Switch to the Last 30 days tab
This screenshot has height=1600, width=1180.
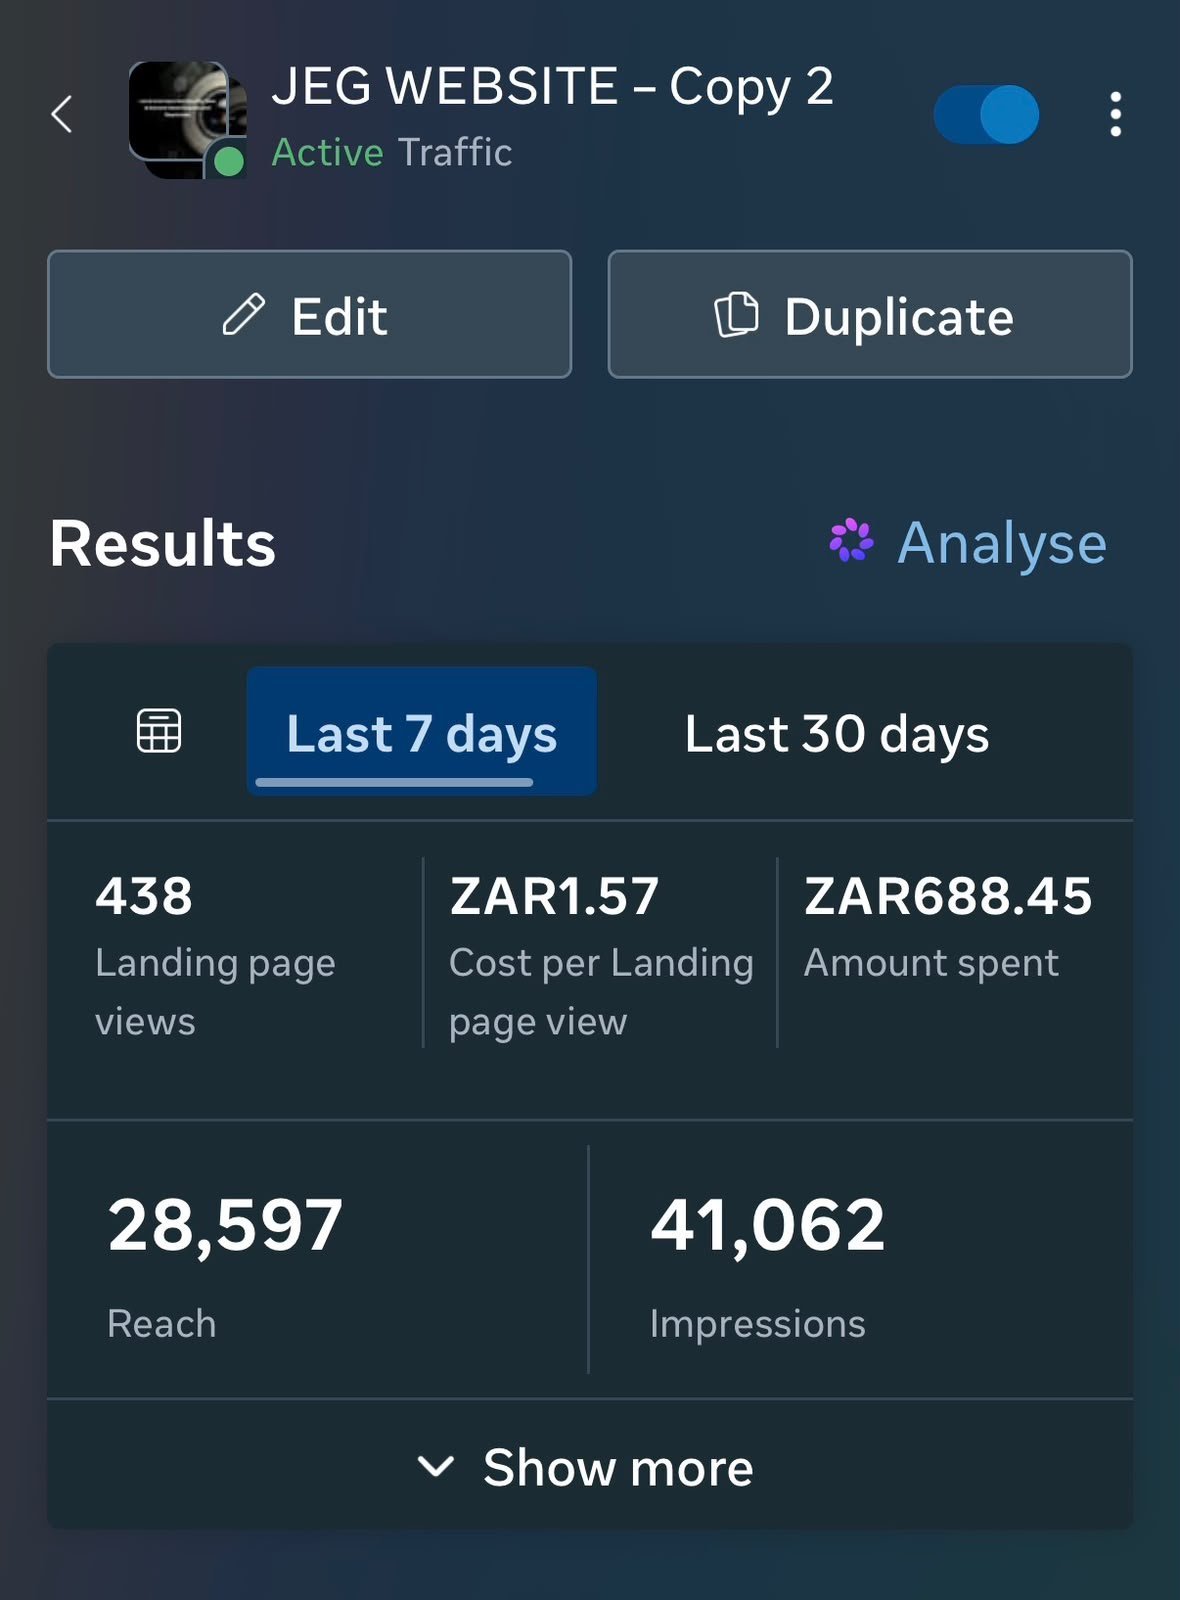coord(837,733)
